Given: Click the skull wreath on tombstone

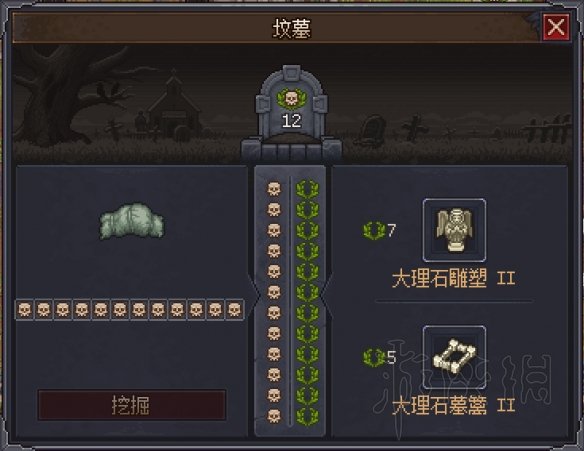Looking at the screenshot, I should point(291,99).
